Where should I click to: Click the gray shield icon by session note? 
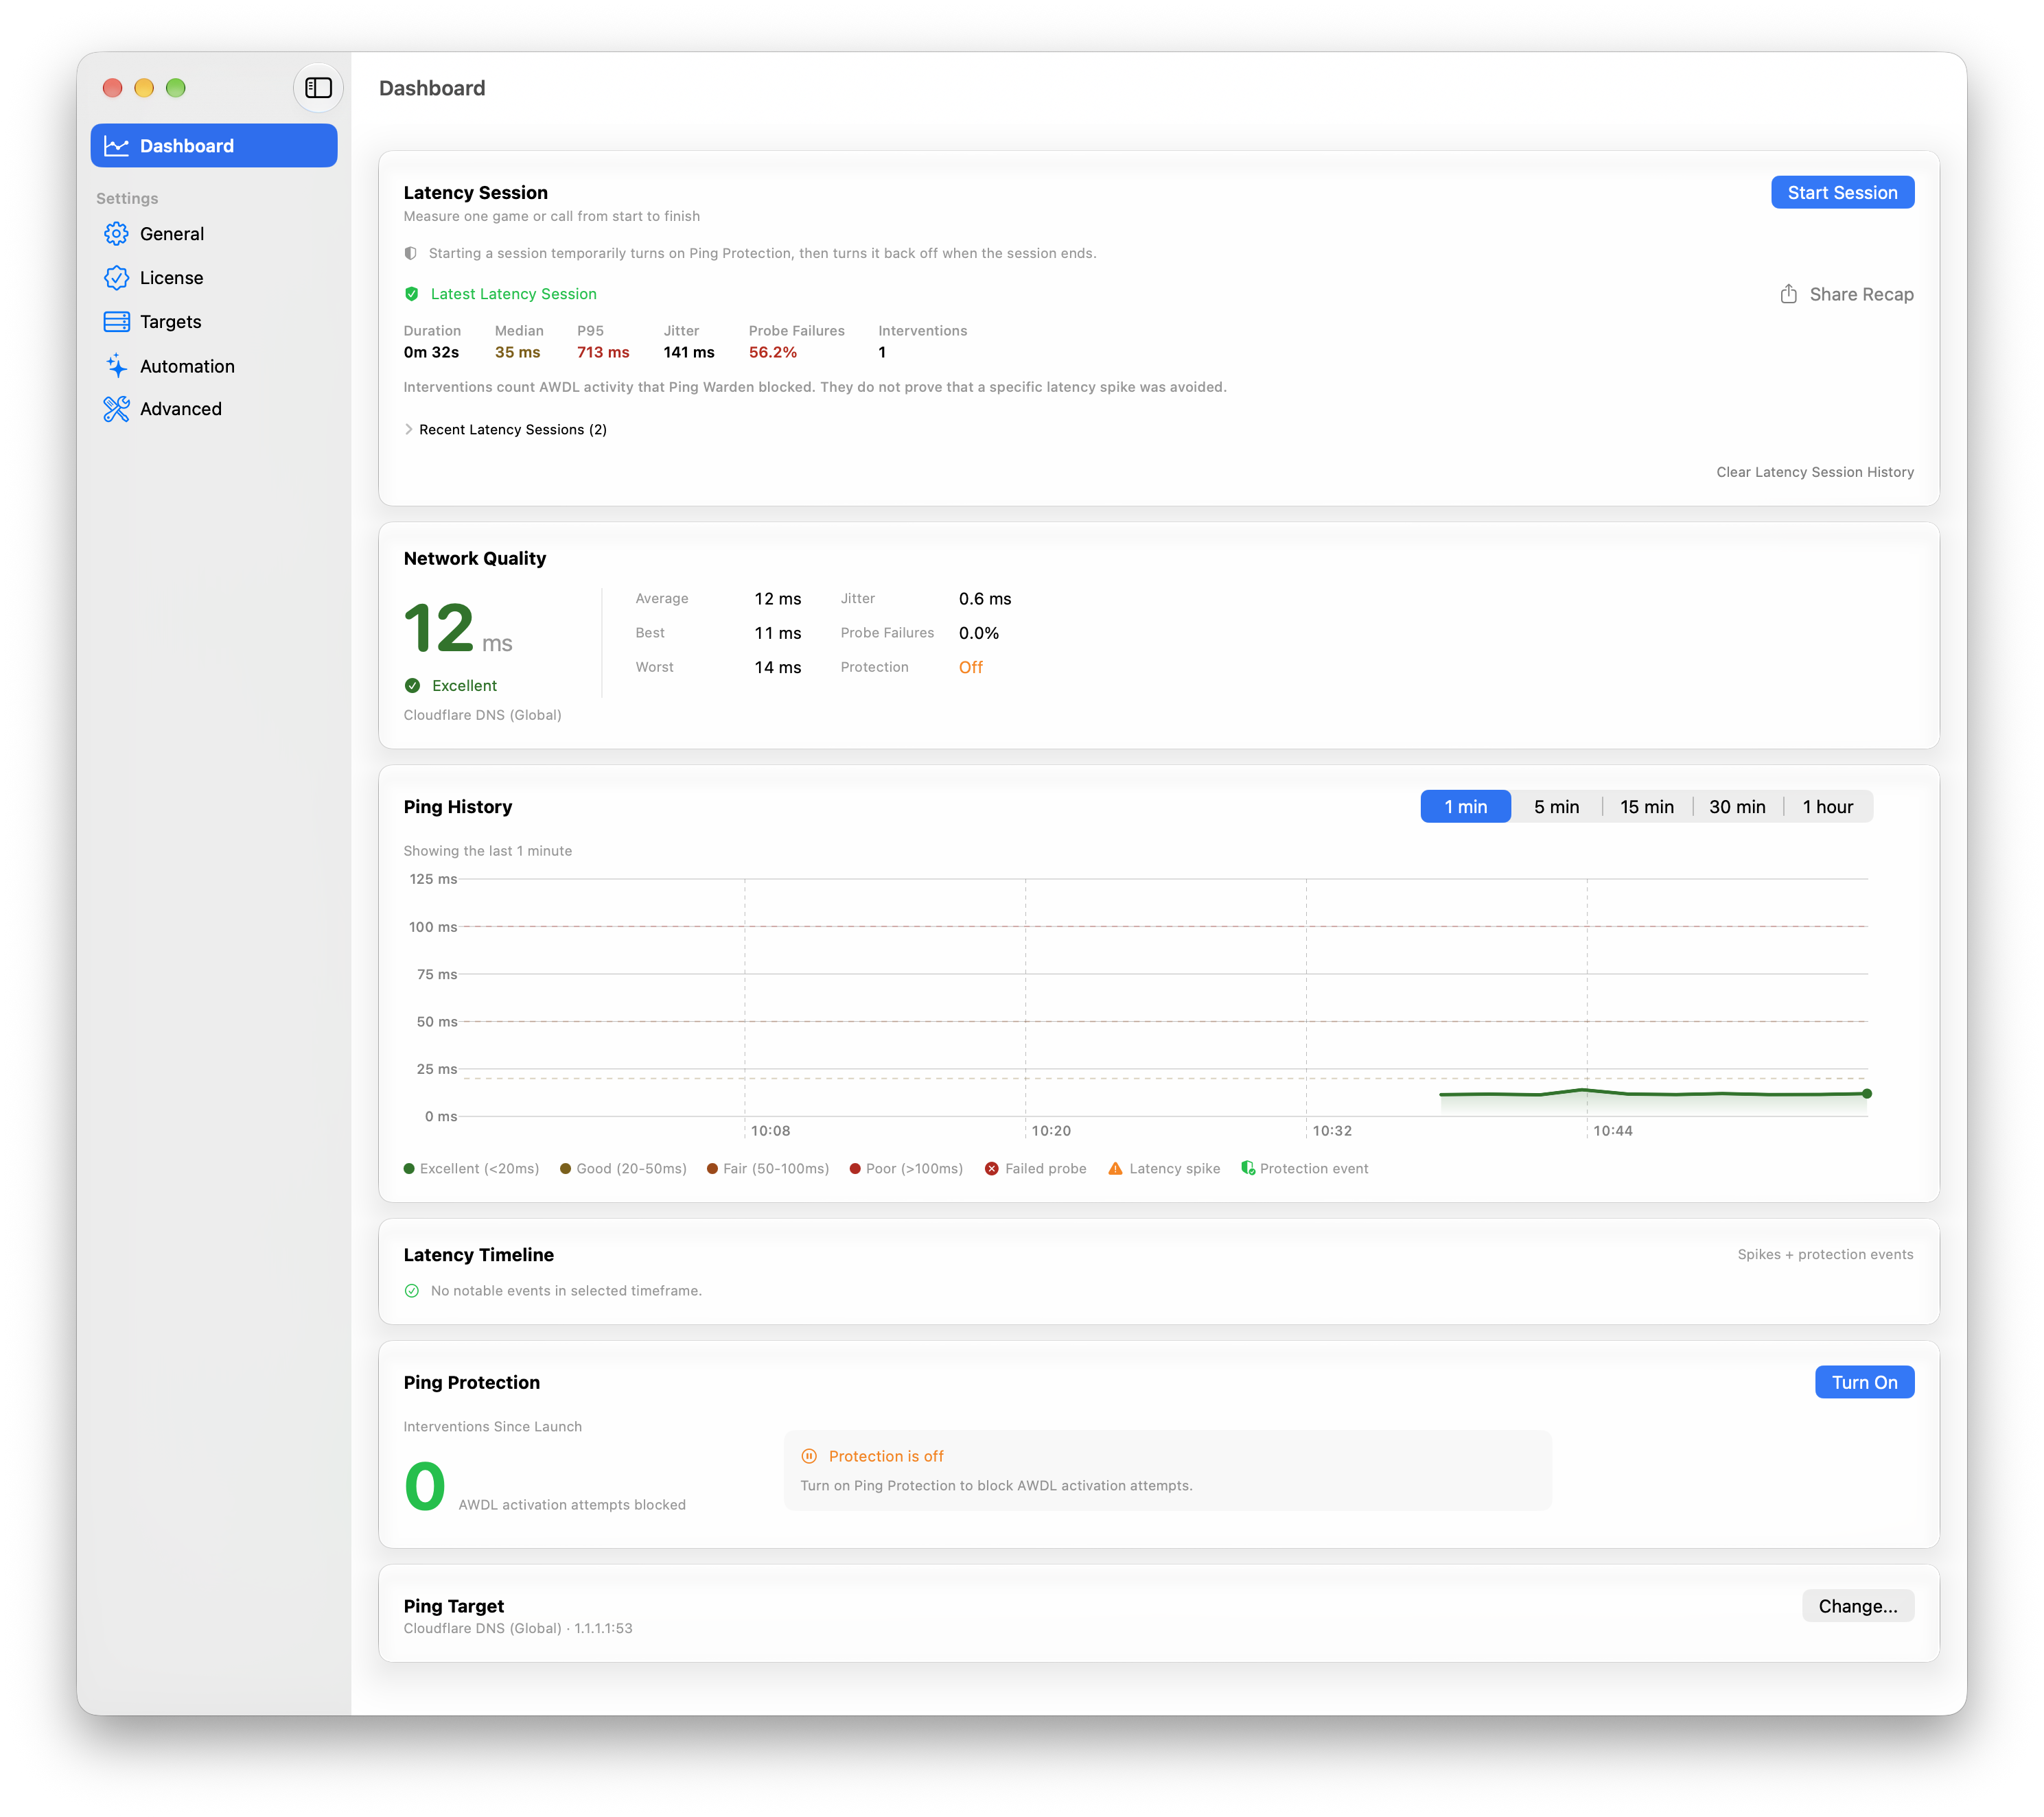(x=410, y=254)
